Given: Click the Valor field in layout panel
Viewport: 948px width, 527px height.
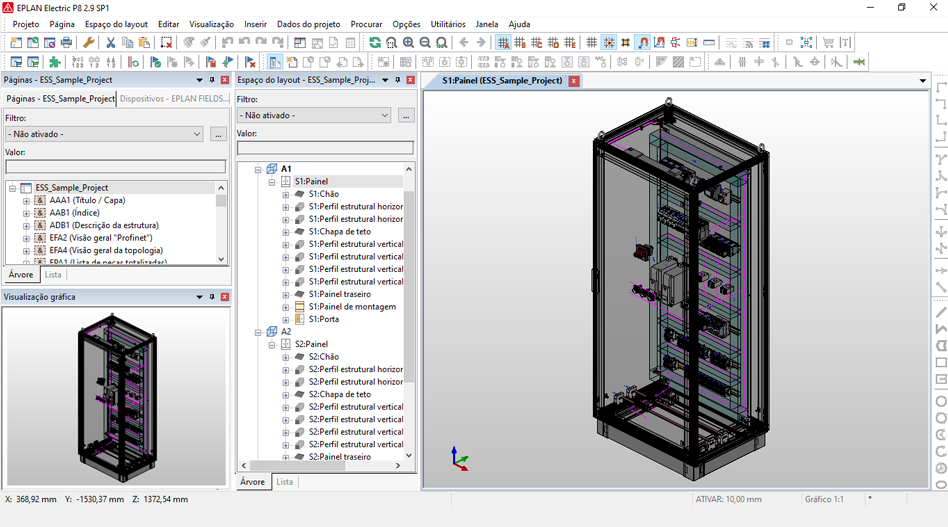Looking at the screenshot, I should point(325,148).
